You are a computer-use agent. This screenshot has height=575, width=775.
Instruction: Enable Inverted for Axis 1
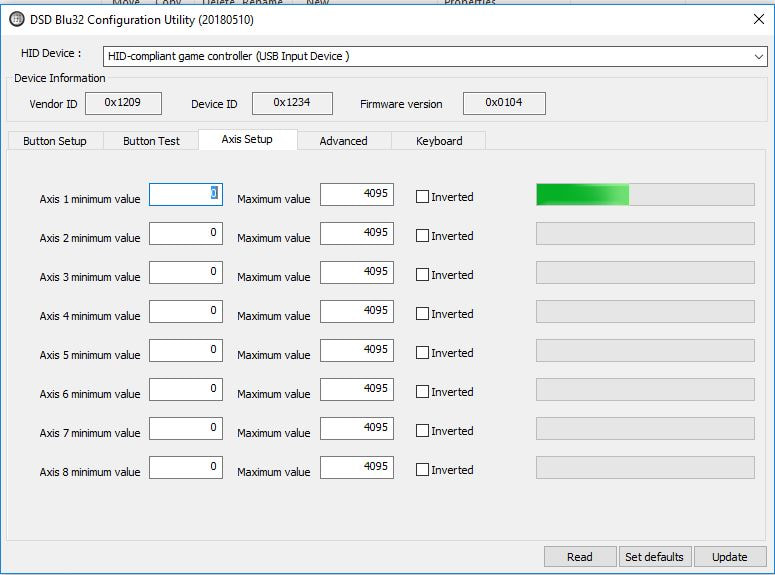[x=422, y=197]
